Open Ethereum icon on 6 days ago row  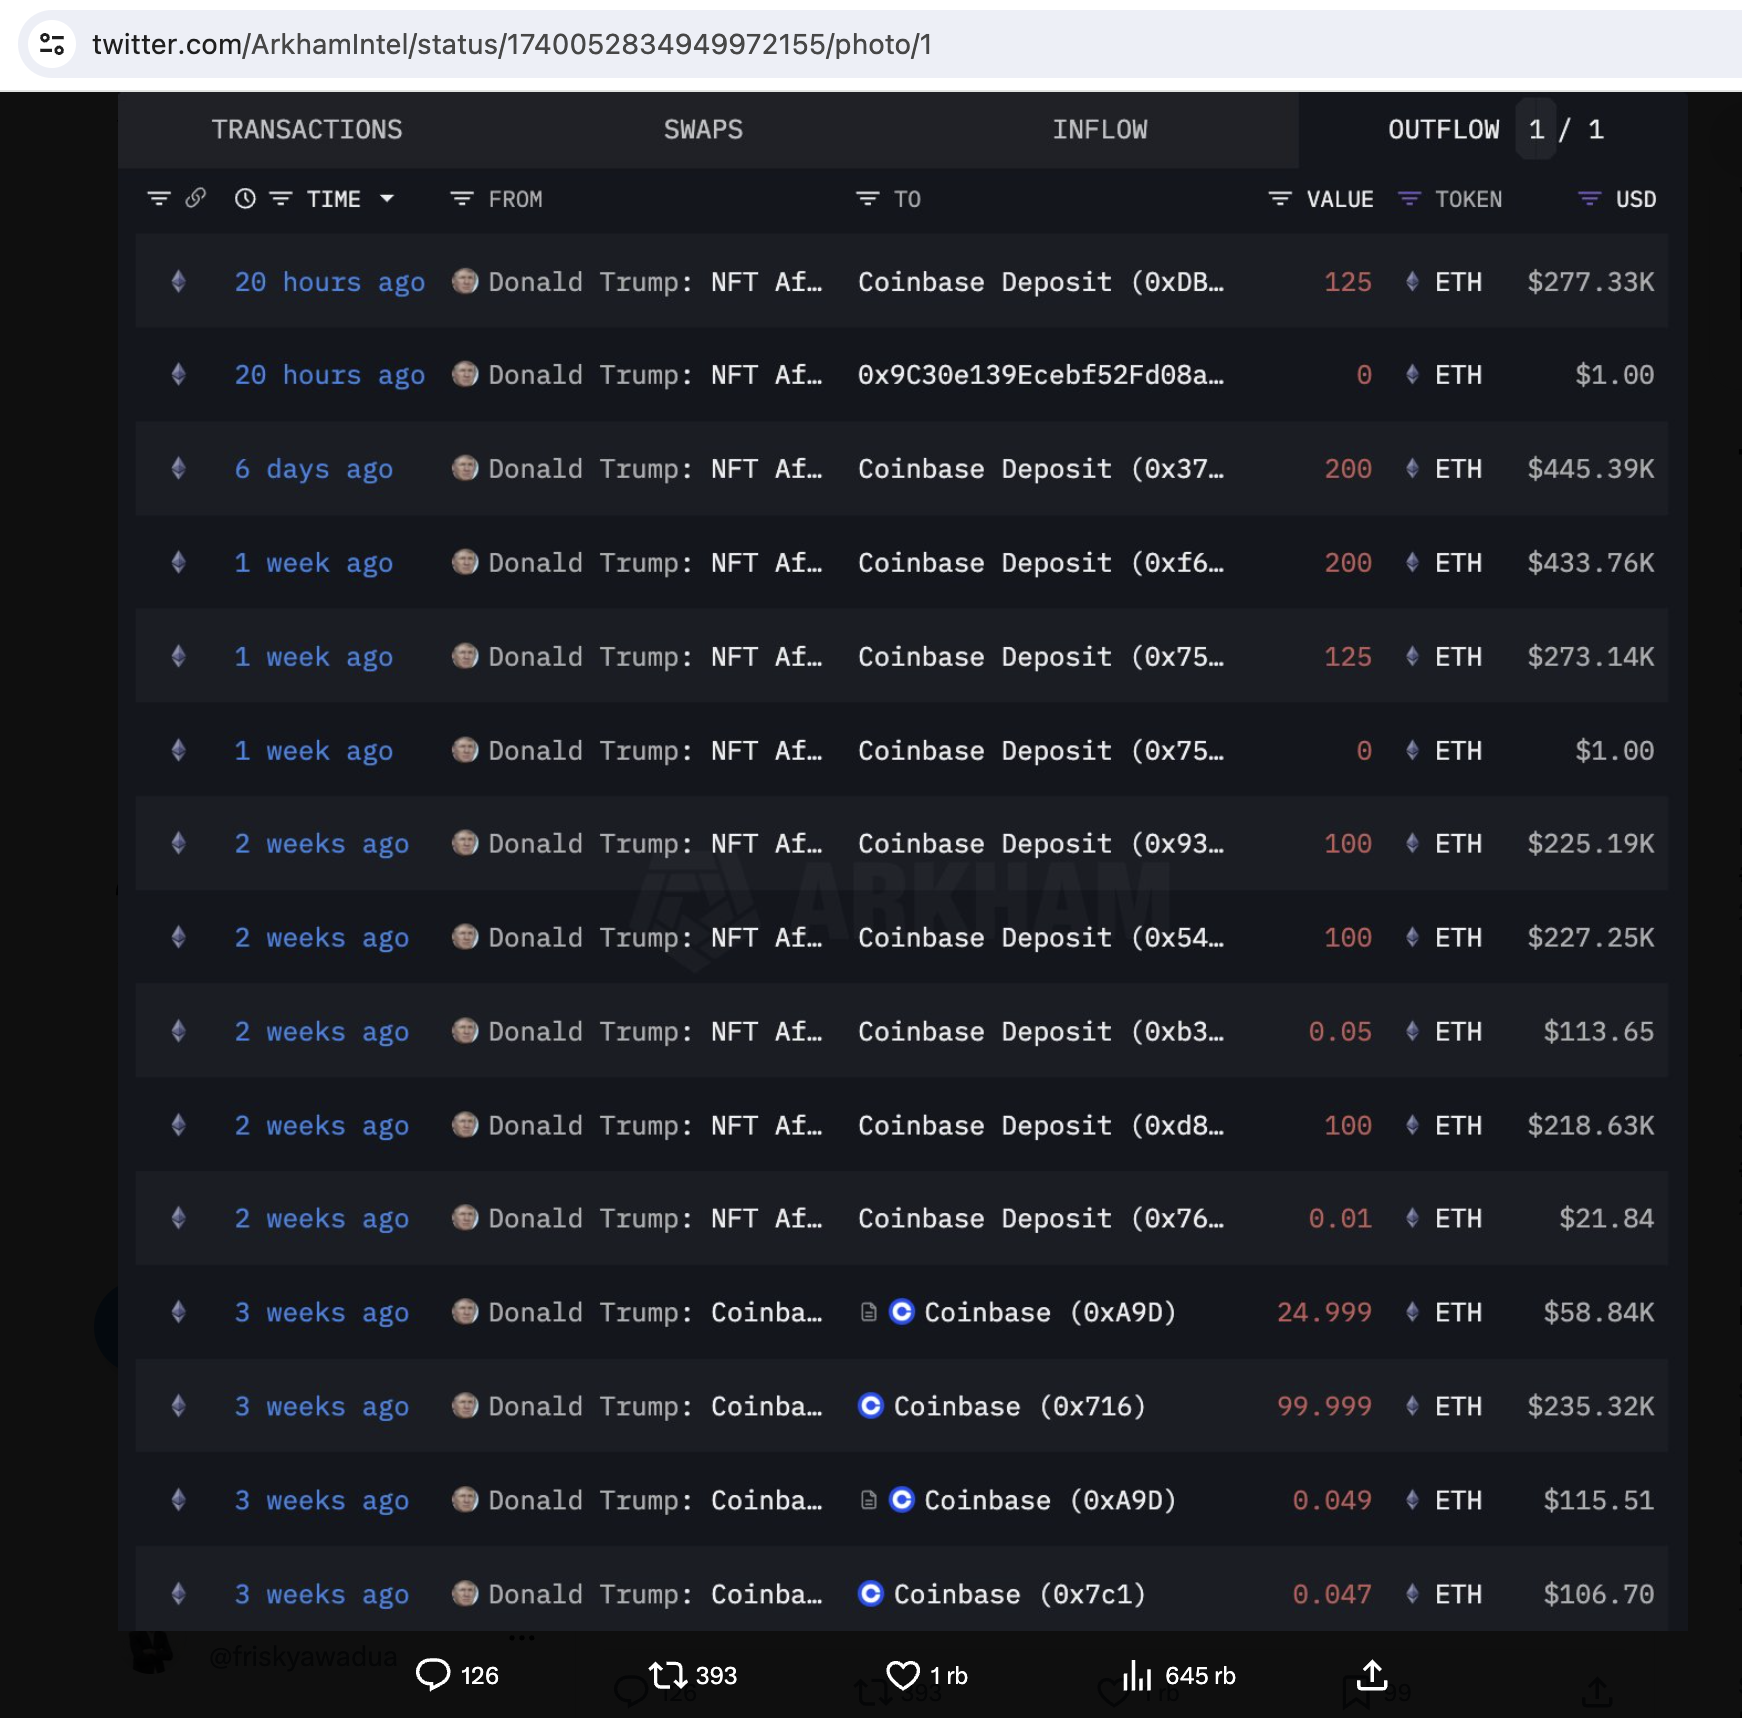(x=178, y=468)
